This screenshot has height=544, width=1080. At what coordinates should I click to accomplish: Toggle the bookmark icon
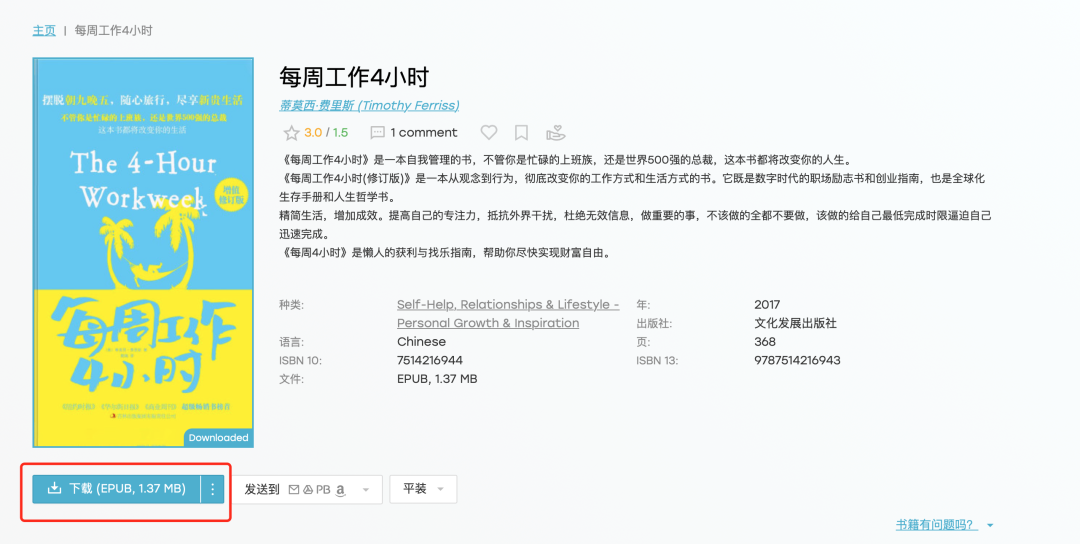521,132
